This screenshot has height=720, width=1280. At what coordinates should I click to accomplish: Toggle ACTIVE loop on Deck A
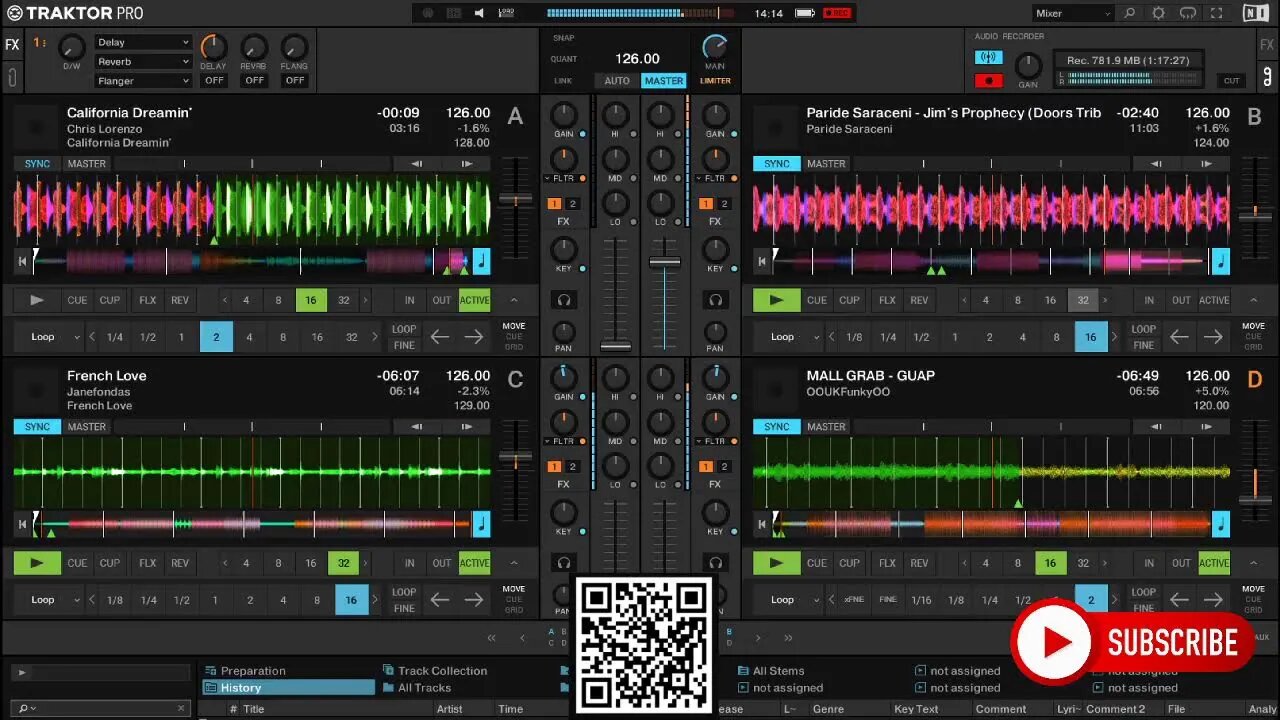click(474, 300)
